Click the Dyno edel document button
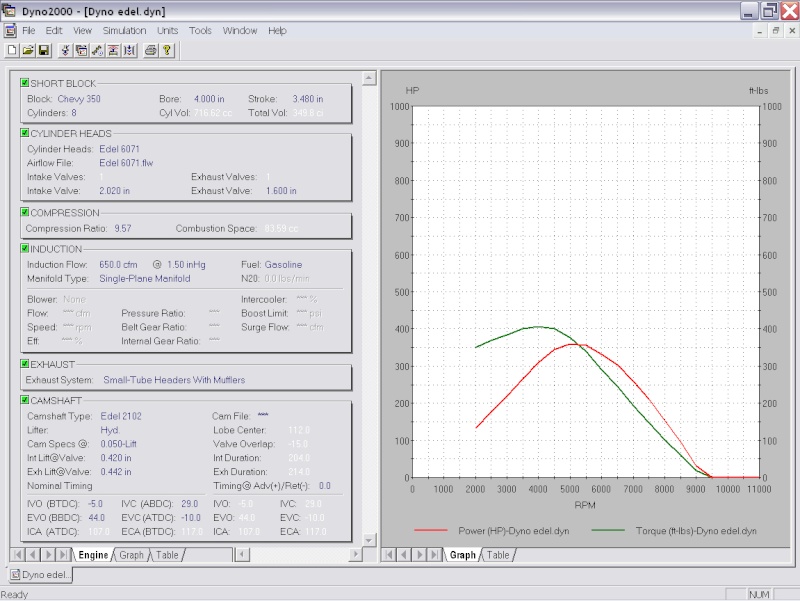This screenshot has width=800, height=601. point(41,575)
